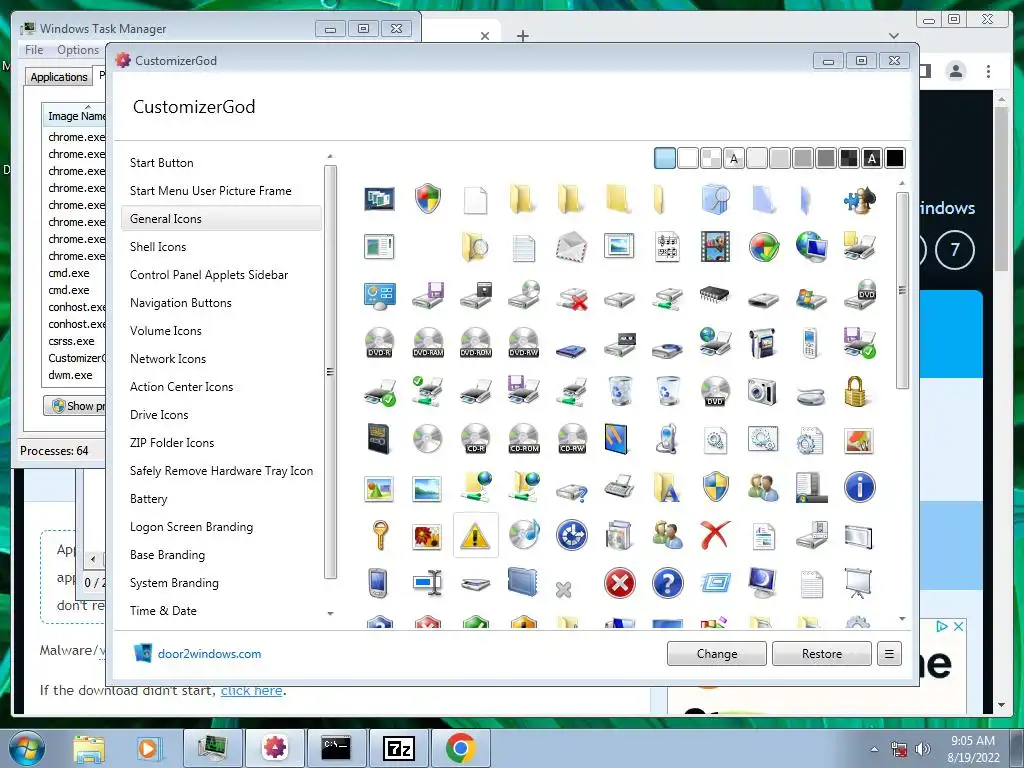The image size is (1024, 768).
Task: Click 'click here' download link in browser
Action: (x=251, y=690)
